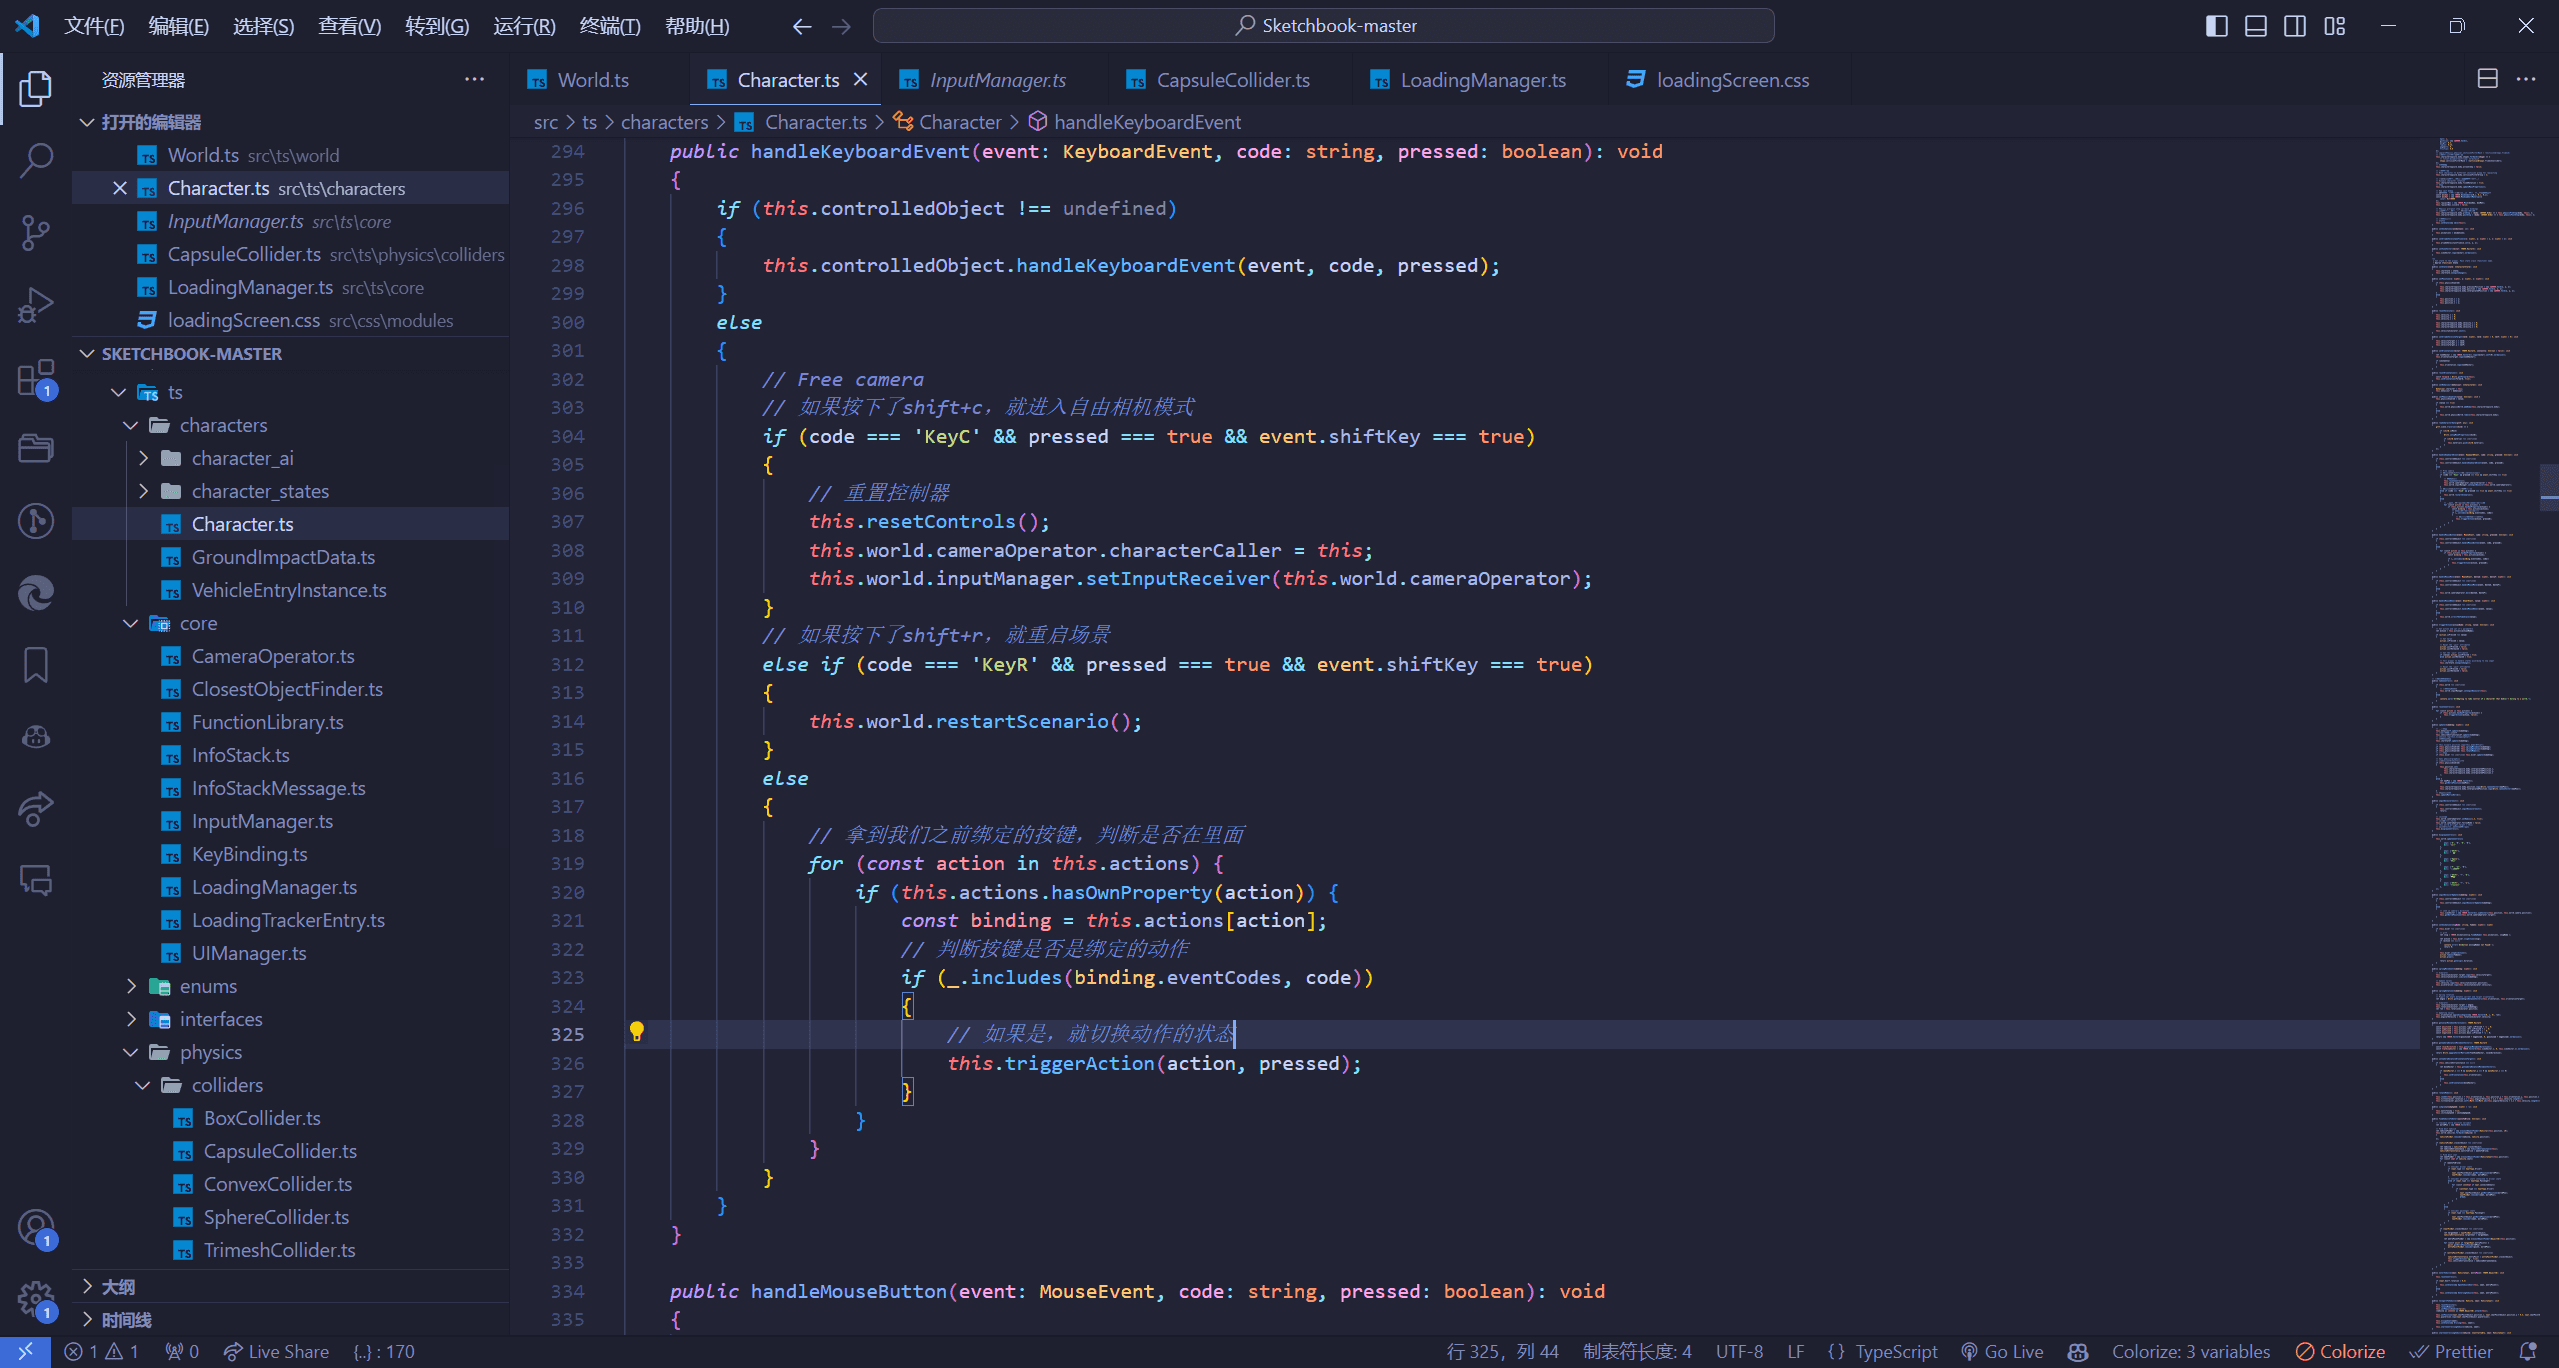Open the Copilot robot activity icon
Screen dimensions: 2559x1368
point(36,736)
